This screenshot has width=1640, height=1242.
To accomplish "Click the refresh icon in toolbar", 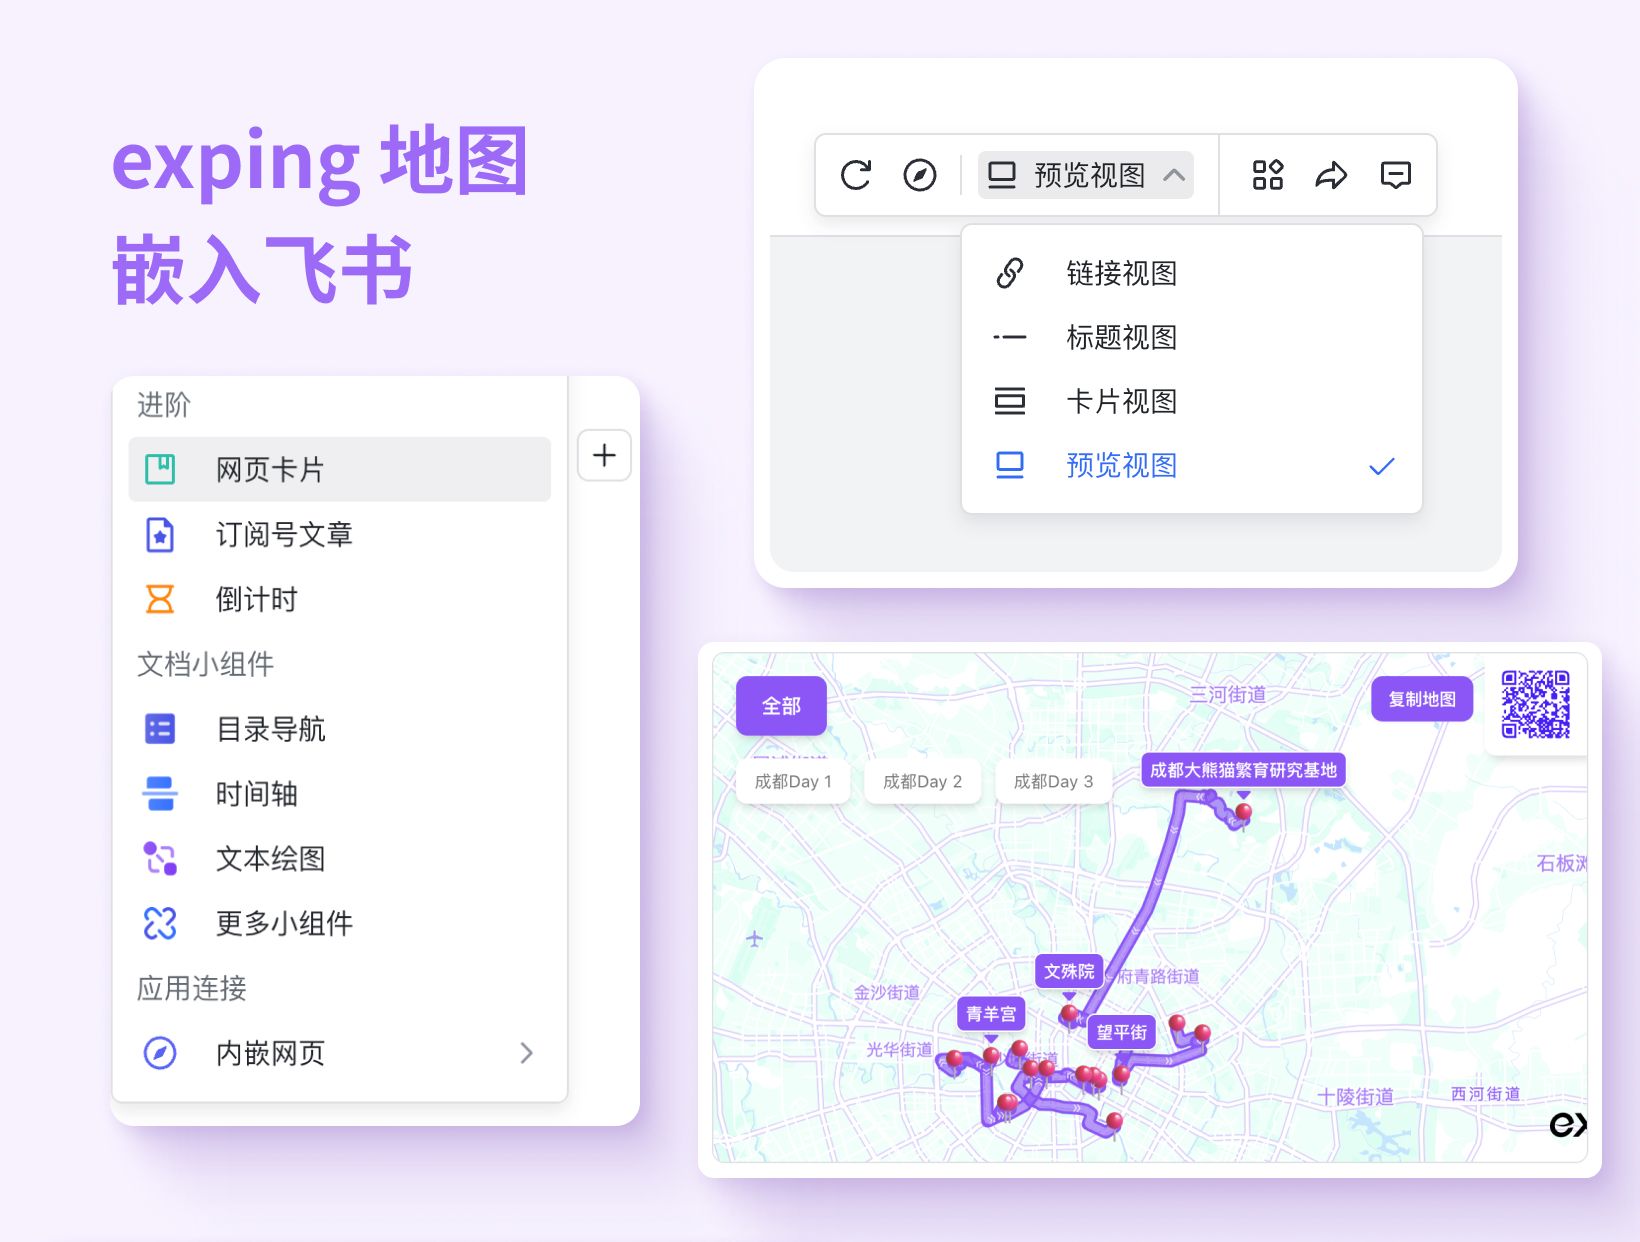I will coord(856,175).
